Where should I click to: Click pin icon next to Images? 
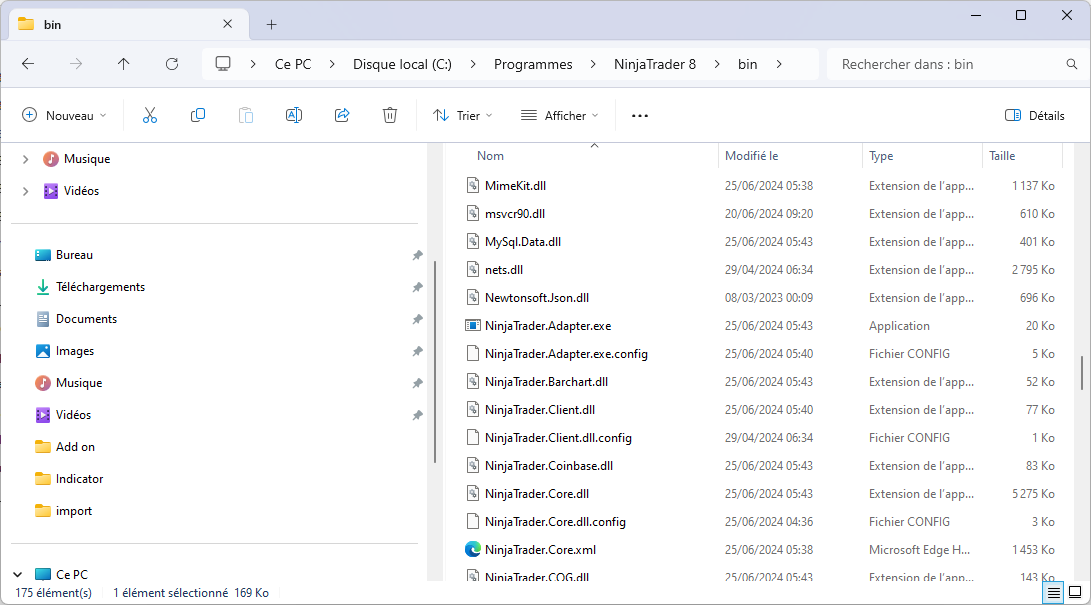(417, 351)
